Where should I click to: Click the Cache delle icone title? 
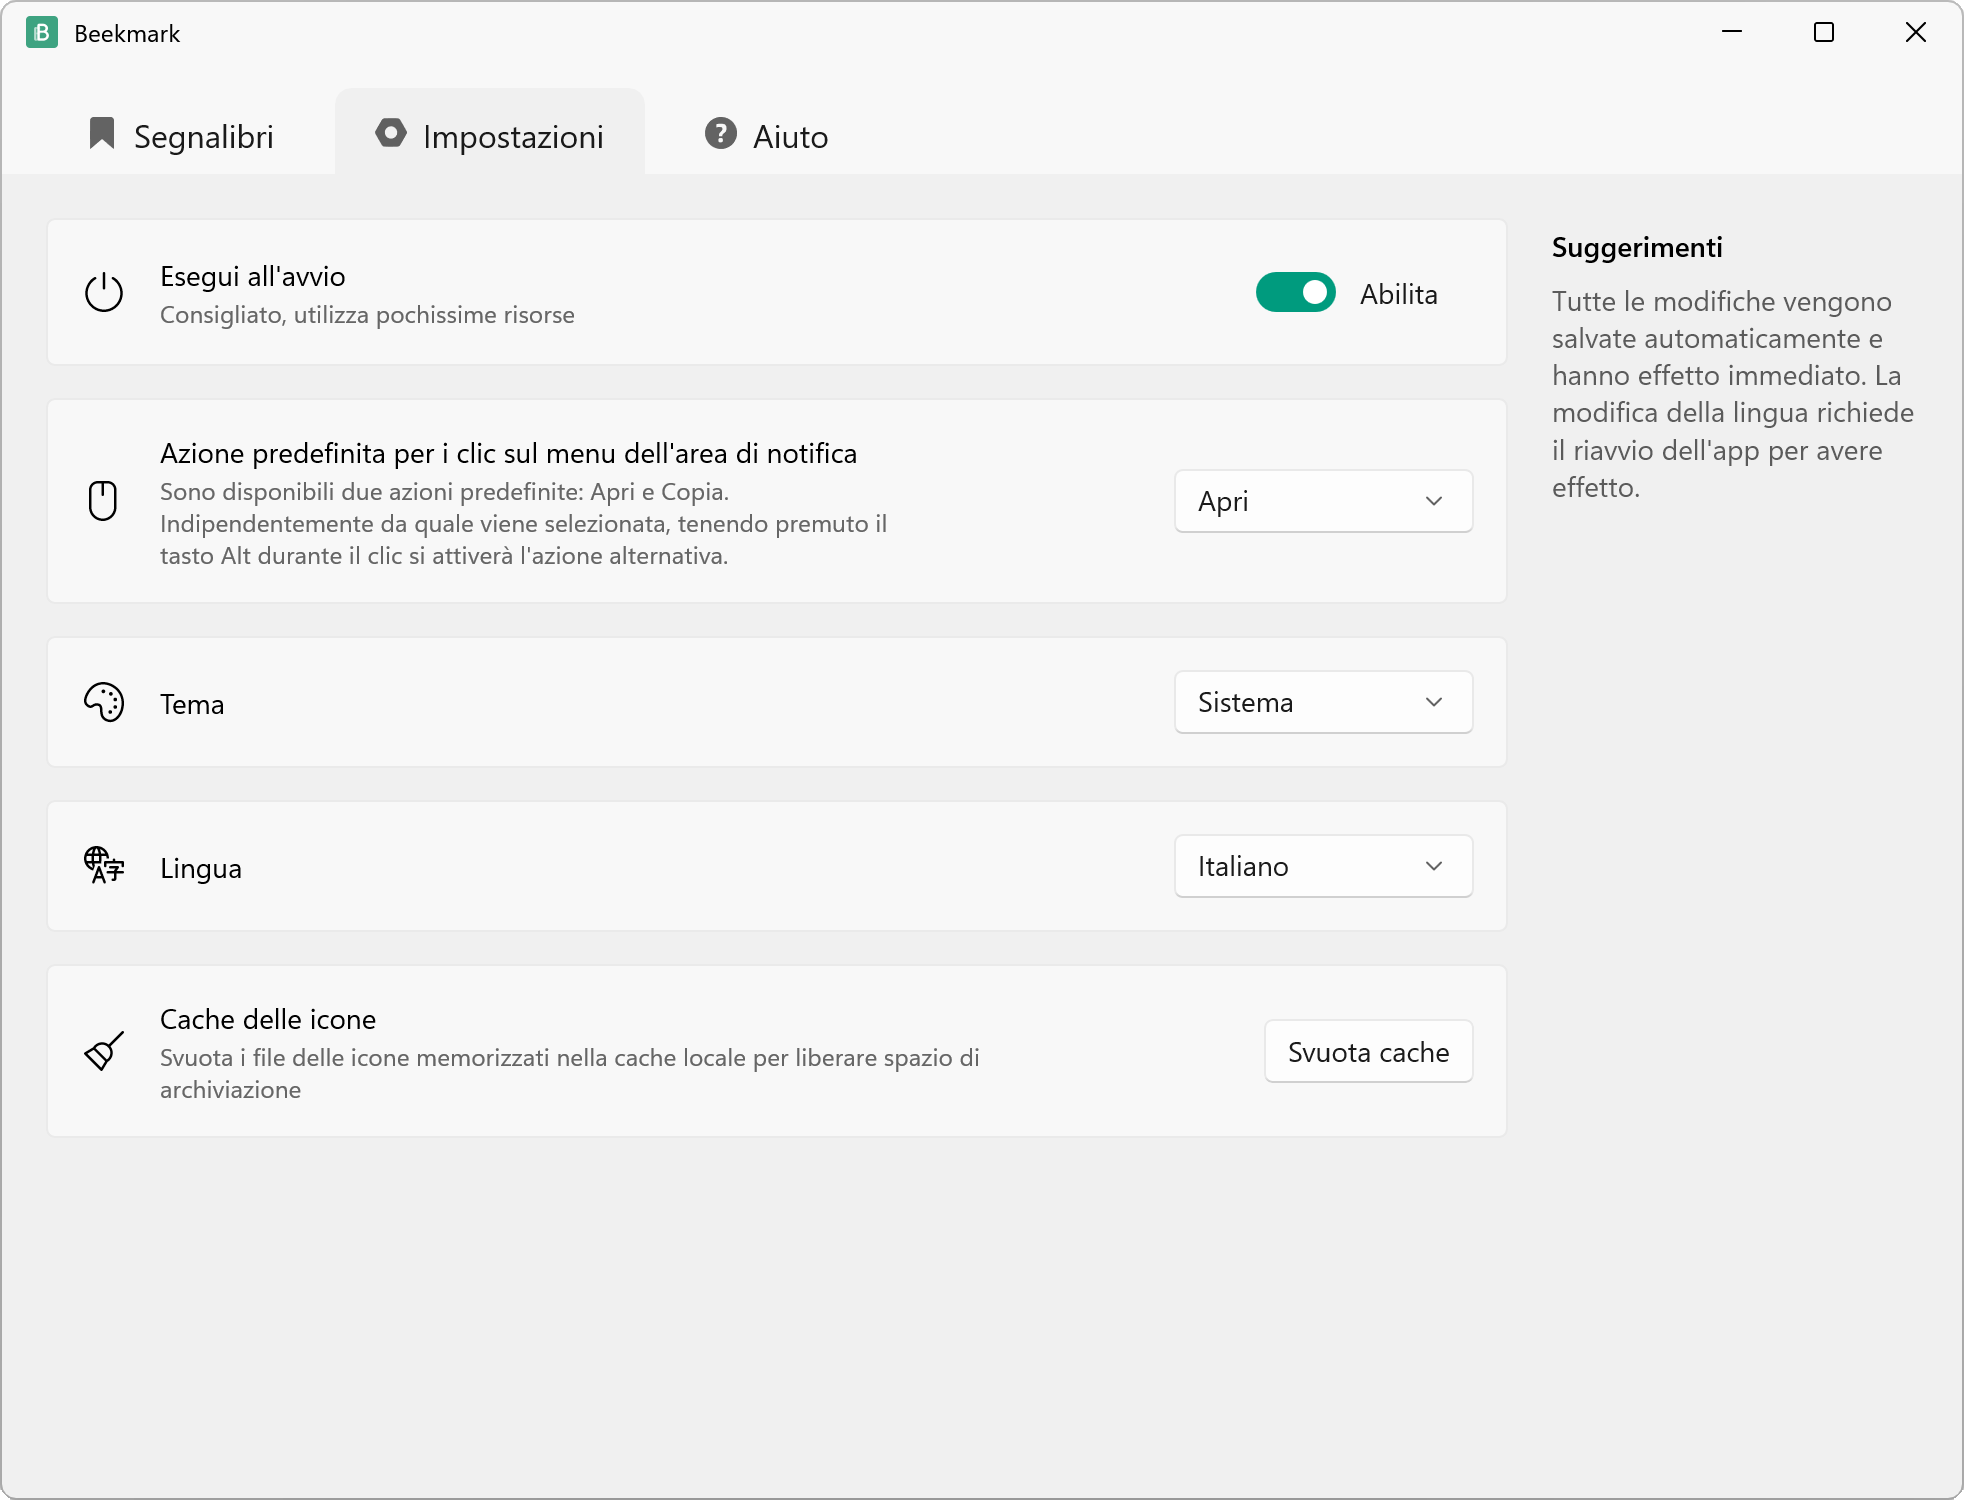(268, 1019)
